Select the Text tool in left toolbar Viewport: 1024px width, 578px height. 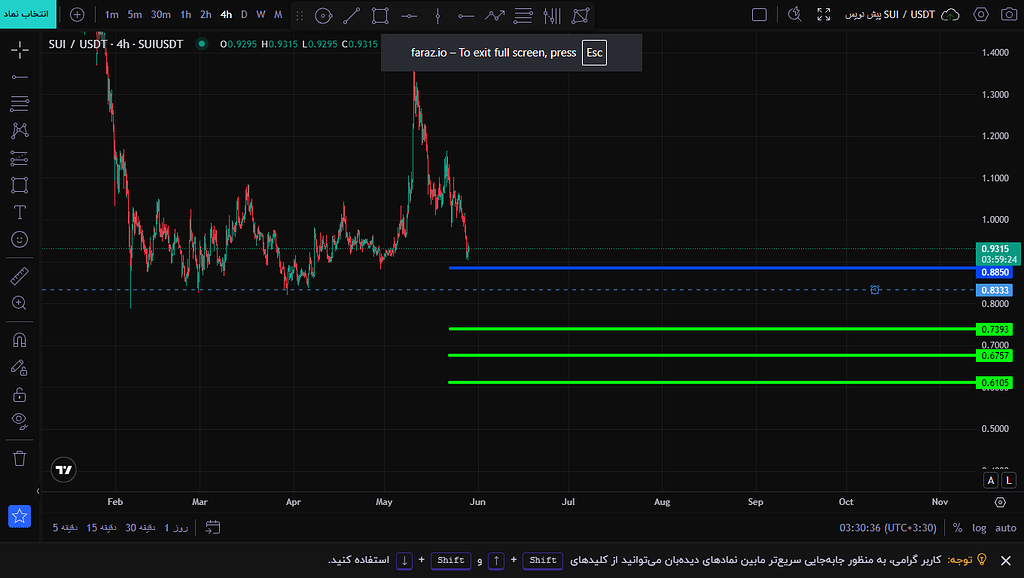pyautogui.click(x=20, y=212)
